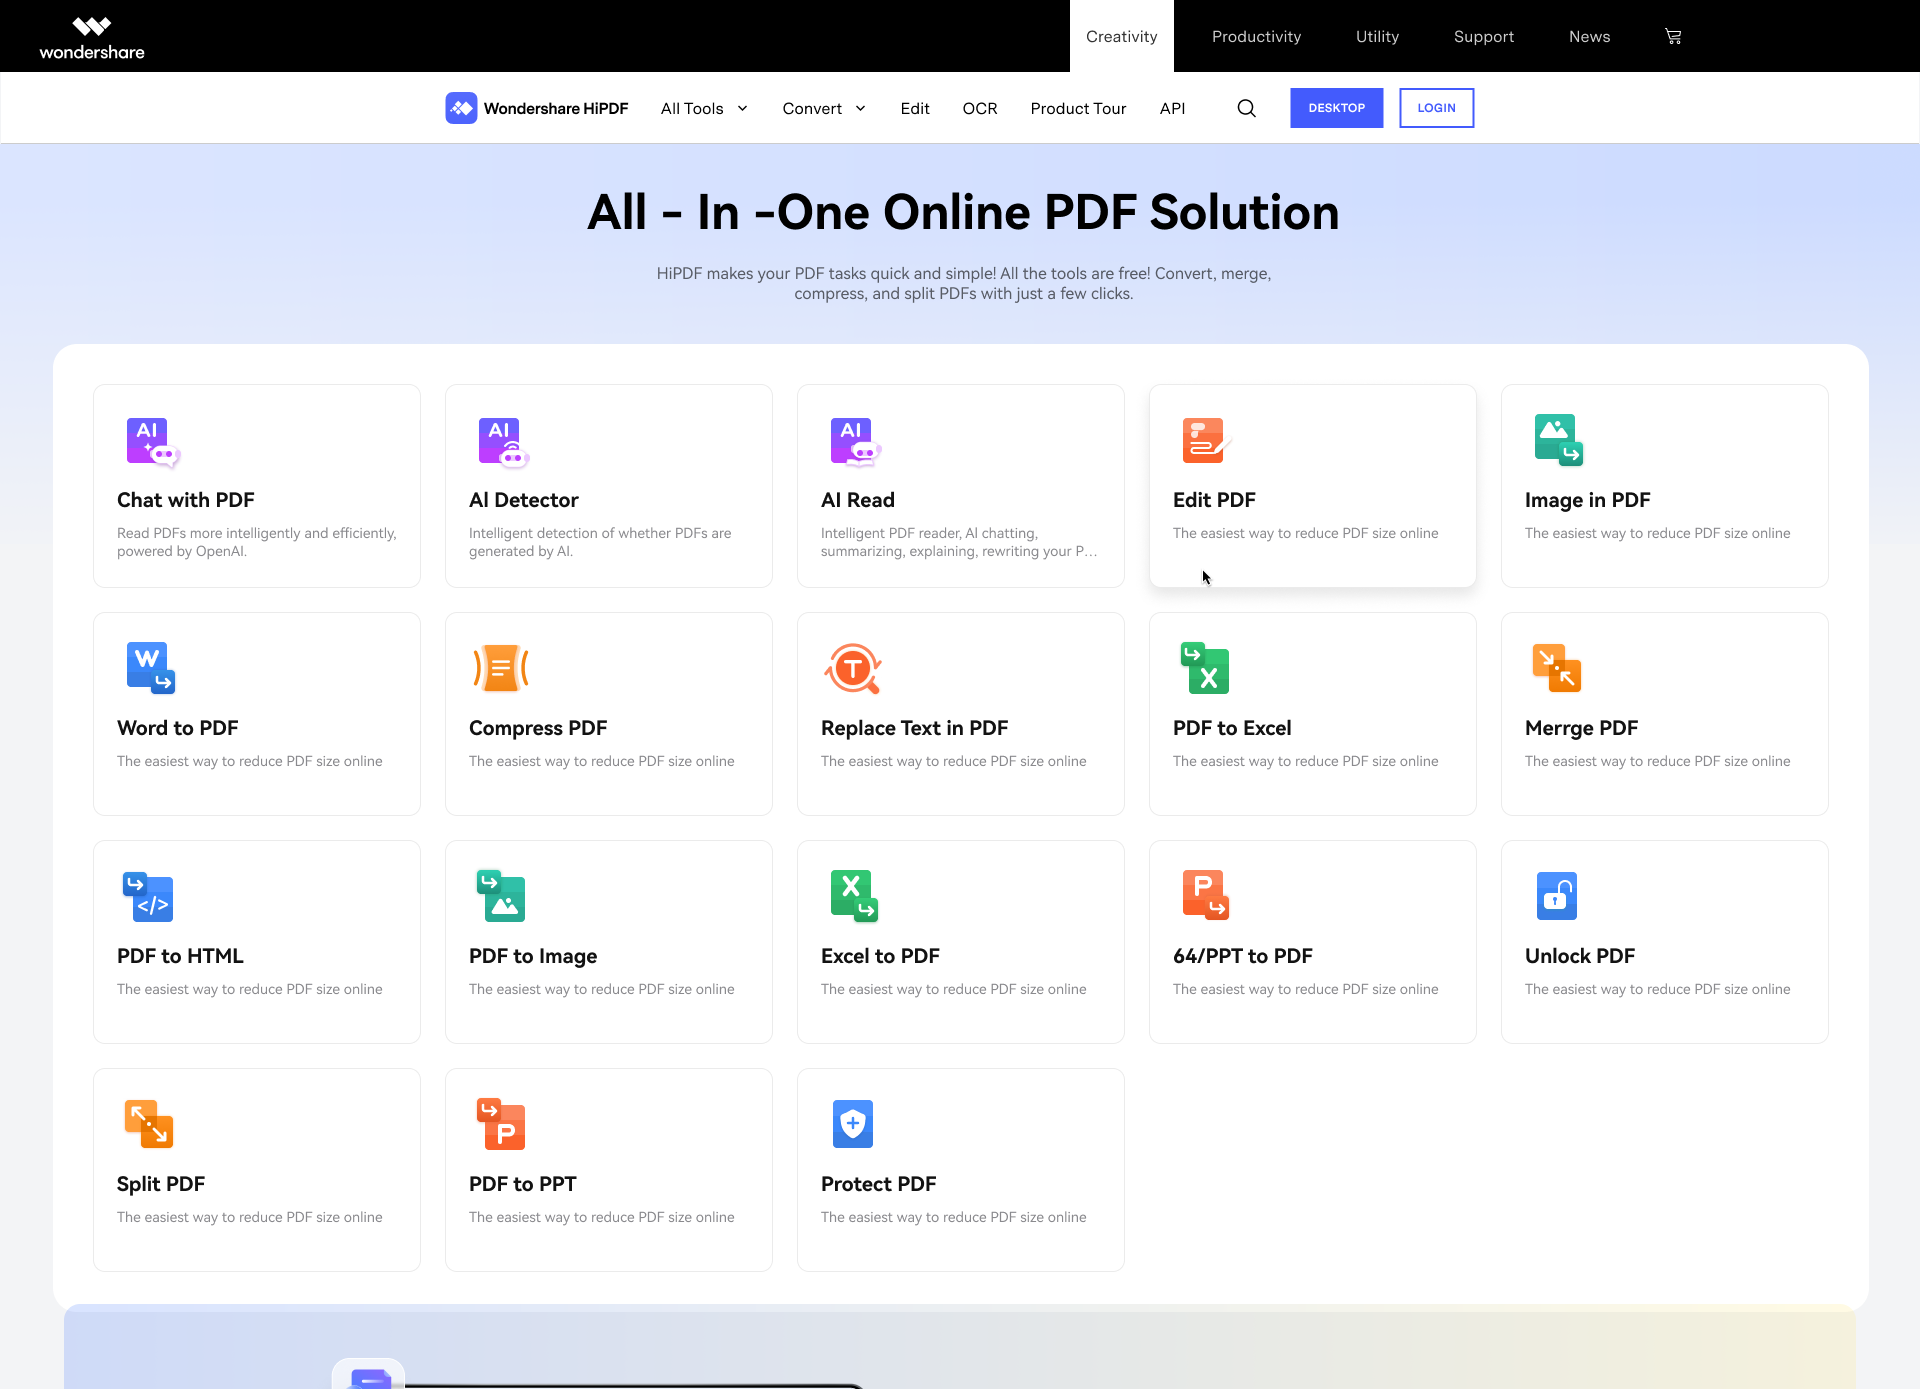Click the Wondershare HiPDF logo

(x=536, y=108)
